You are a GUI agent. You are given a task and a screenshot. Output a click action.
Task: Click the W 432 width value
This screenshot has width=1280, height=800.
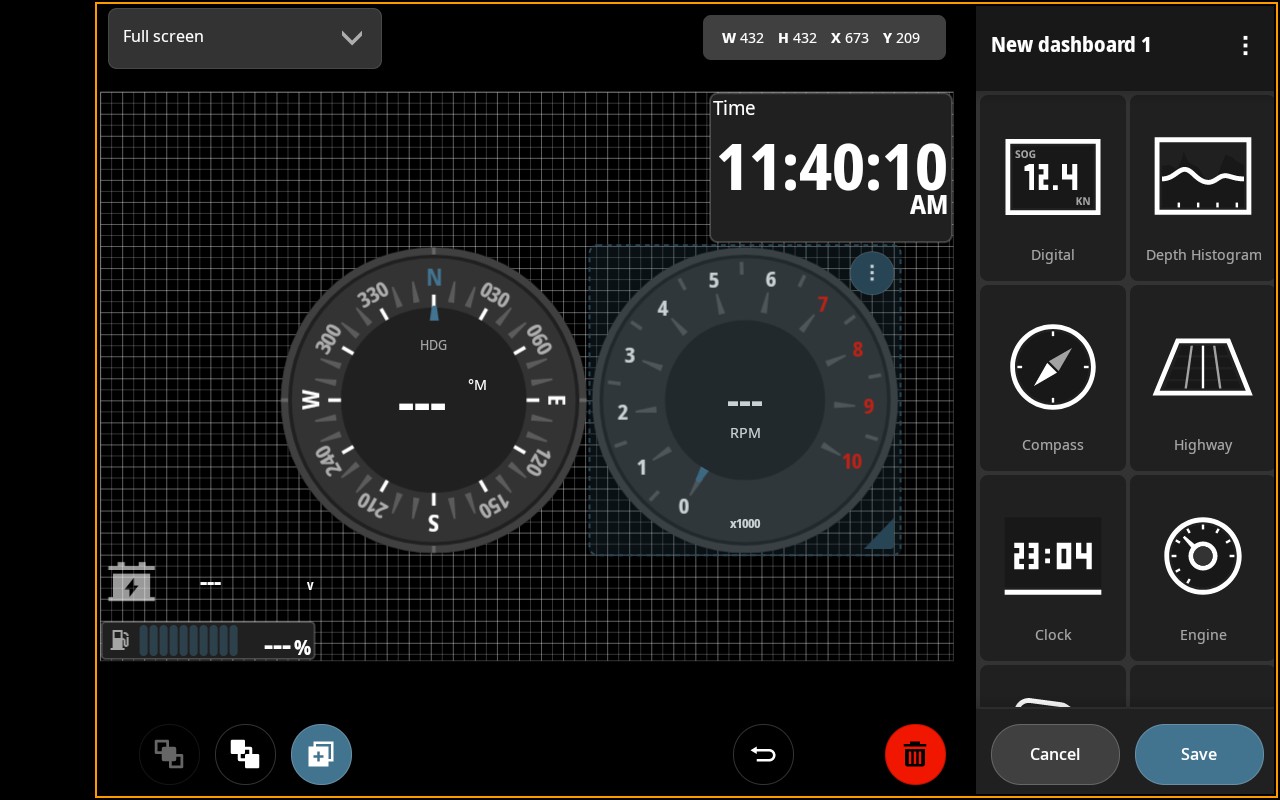743,38
